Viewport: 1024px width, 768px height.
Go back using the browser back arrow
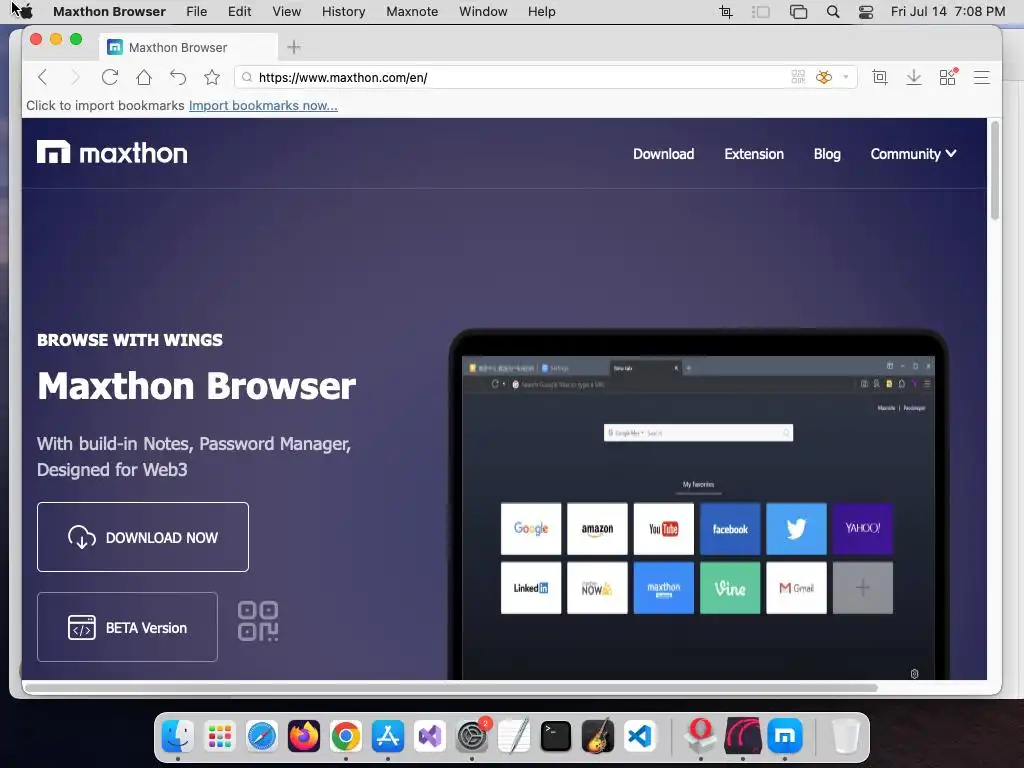(42, 78)
